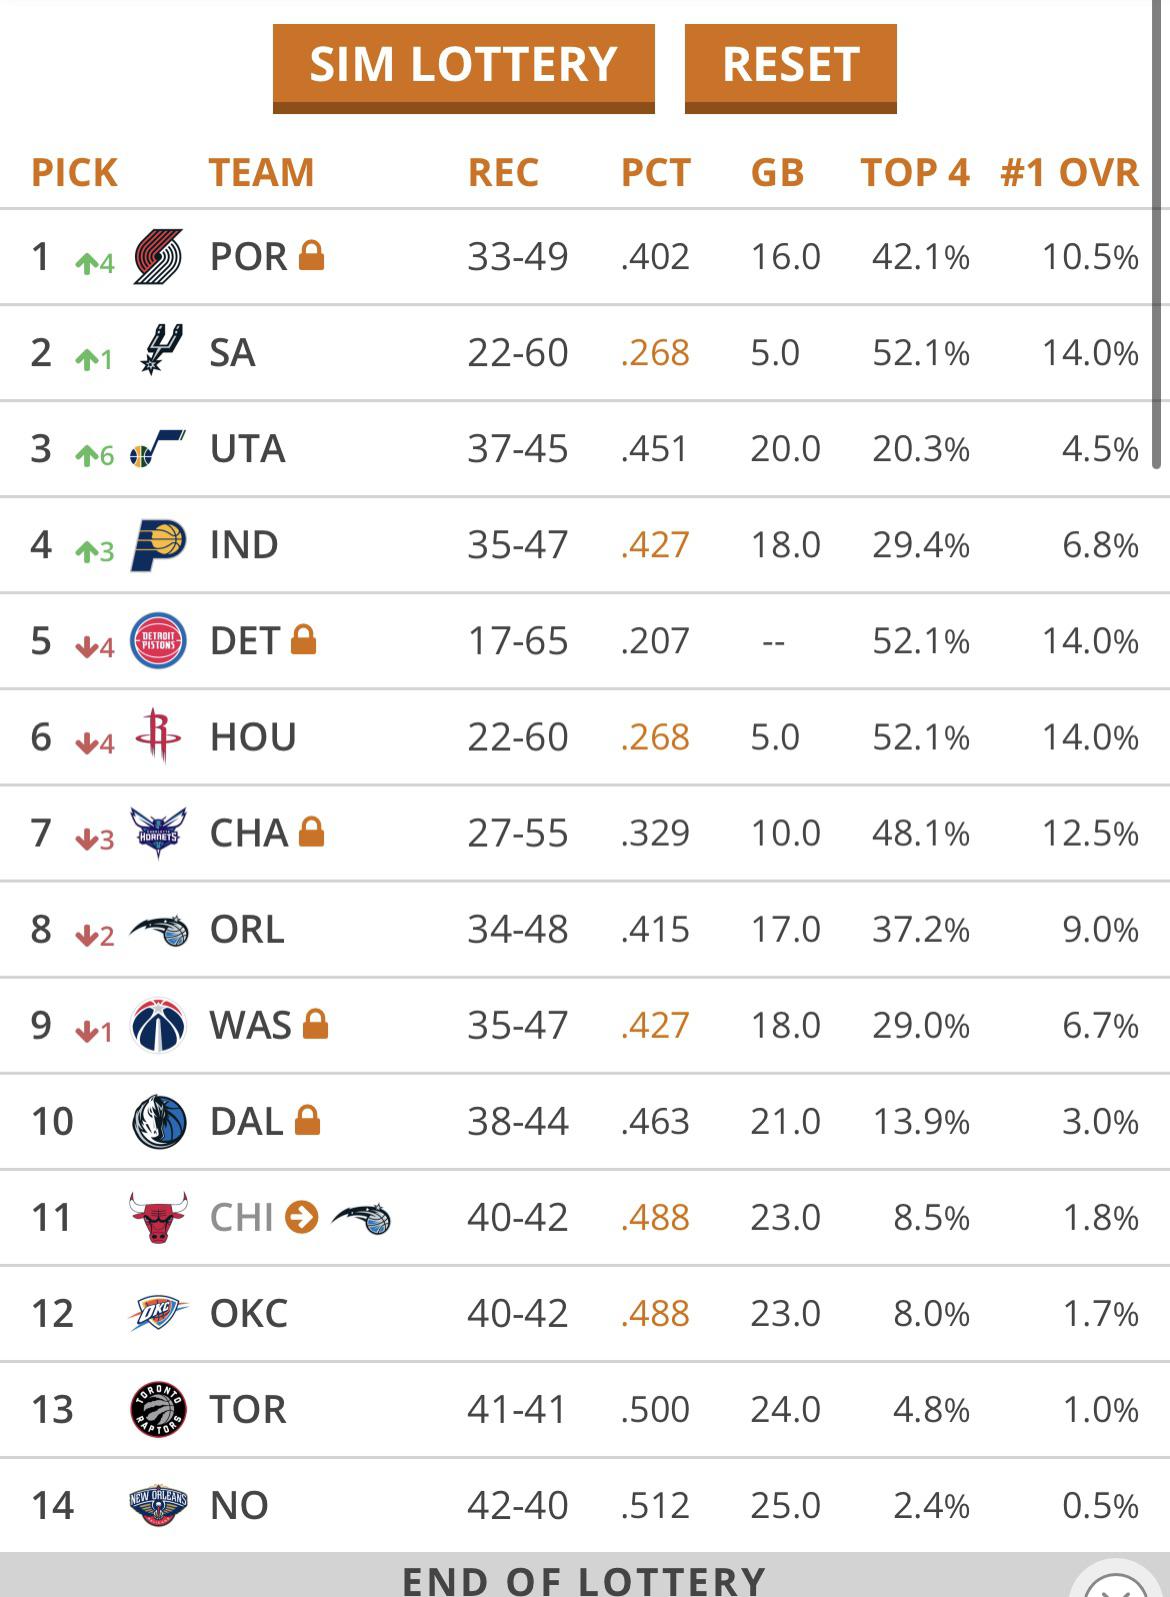Click the Indiana Pacers logo
The height and width of the screenshot is (1597, 1170).
(158, 545)
